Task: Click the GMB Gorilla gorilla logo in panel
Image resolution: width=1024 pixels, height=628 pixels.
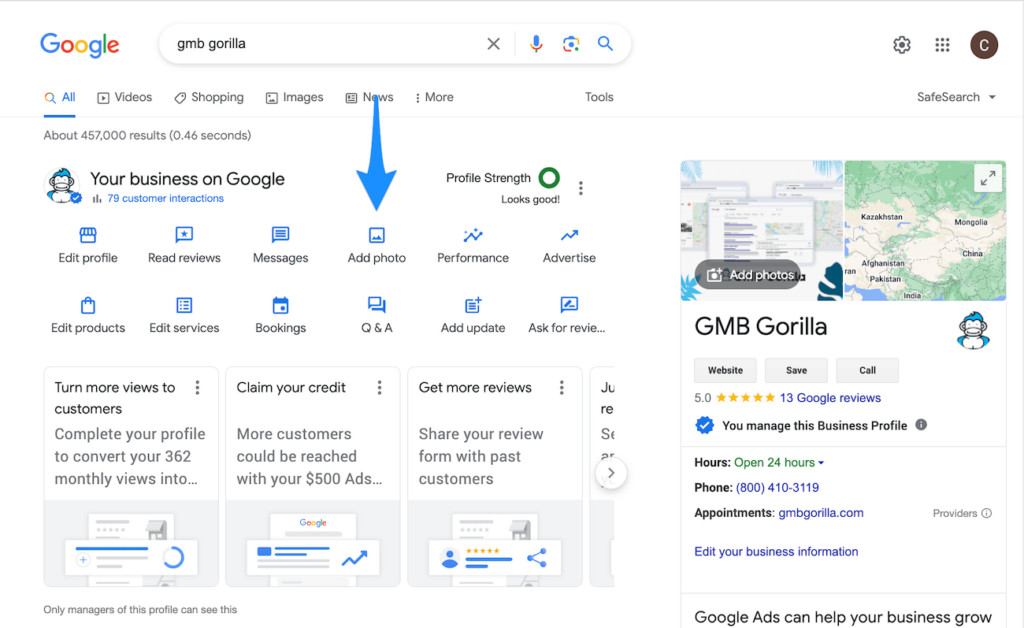Action: 973,330
